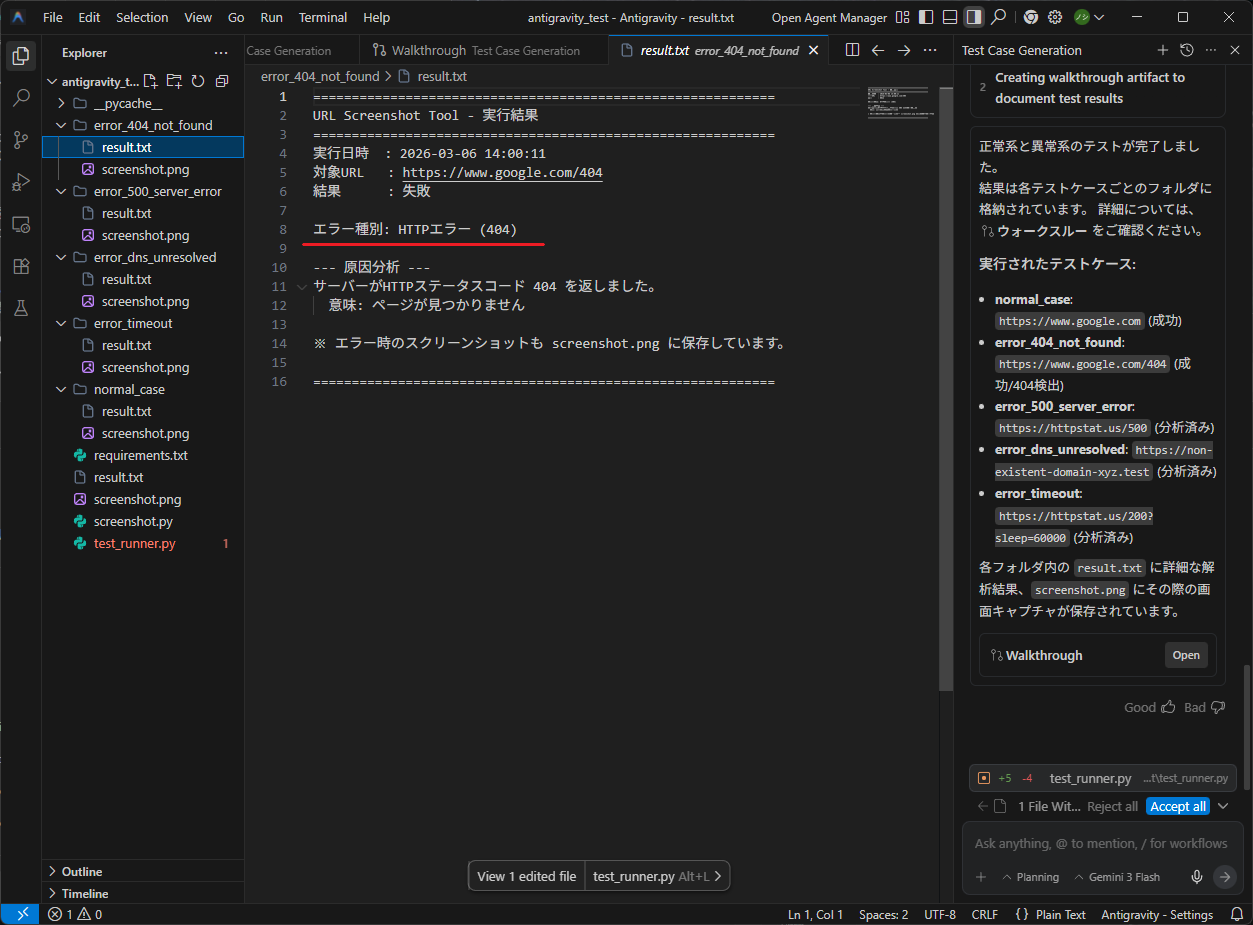The image size is (1253, 925).
Task: Open browser Chrome icon in title bar
Action: tap(1030, 17)
